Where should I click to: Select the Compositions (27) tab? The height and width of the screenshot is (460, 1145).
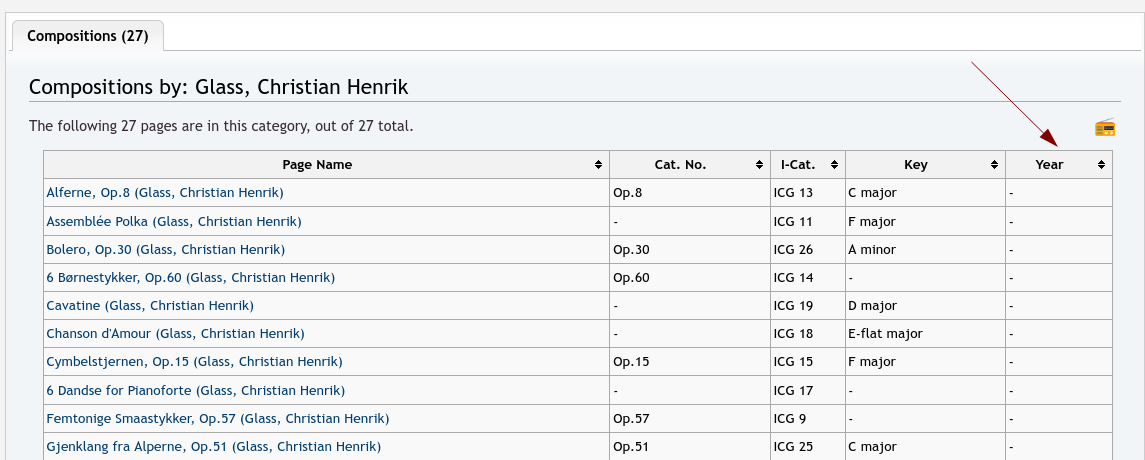click(88, 36)
